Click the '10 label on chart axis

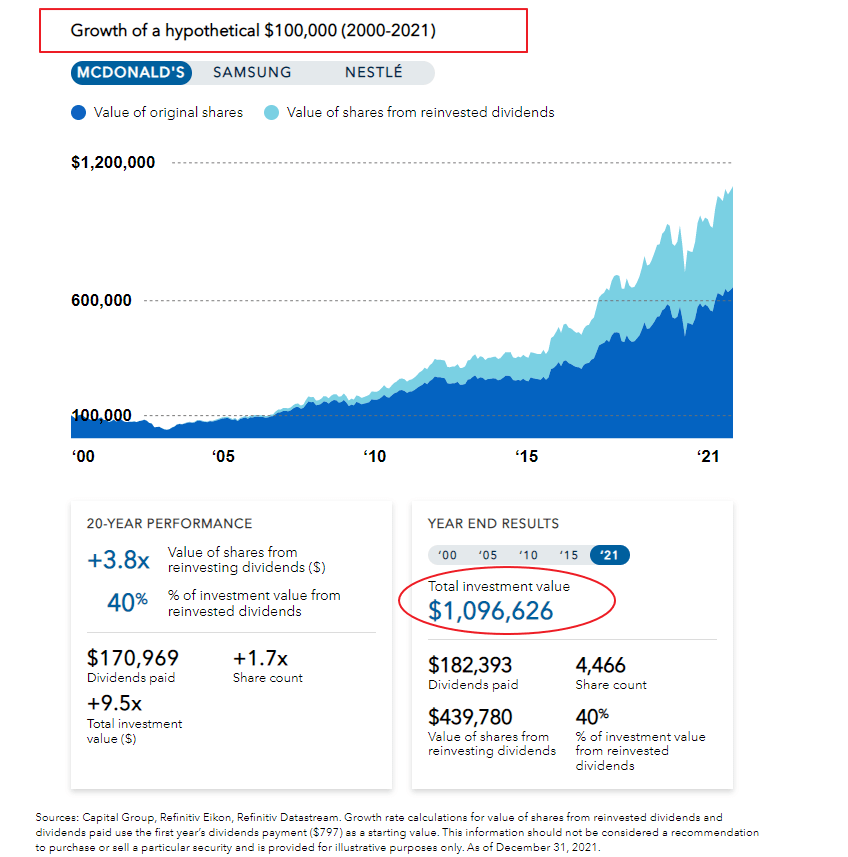click(x=375, y=456)
